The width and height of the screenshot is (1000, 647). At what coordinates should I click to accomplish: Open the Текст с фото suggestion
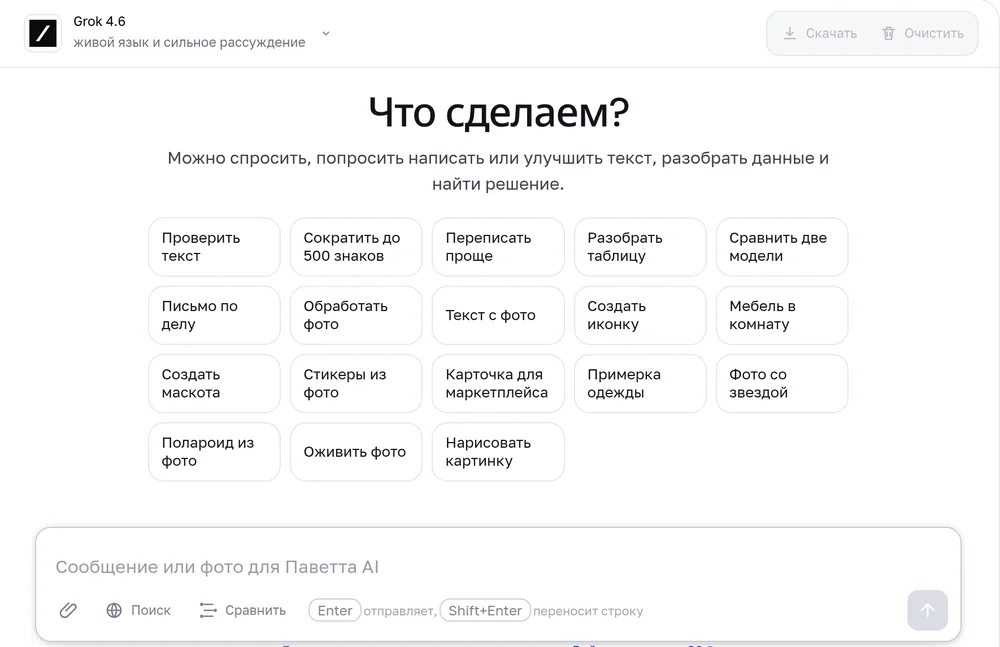(498, 315)
